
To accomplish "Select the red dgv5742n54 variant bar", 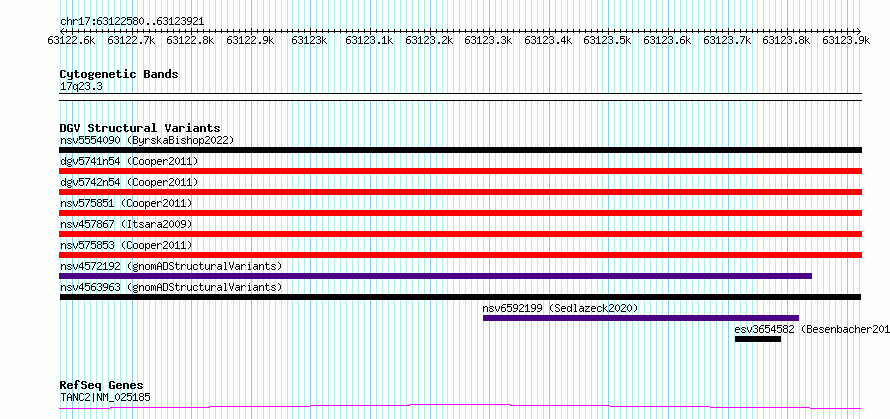I will click(460, 192).
